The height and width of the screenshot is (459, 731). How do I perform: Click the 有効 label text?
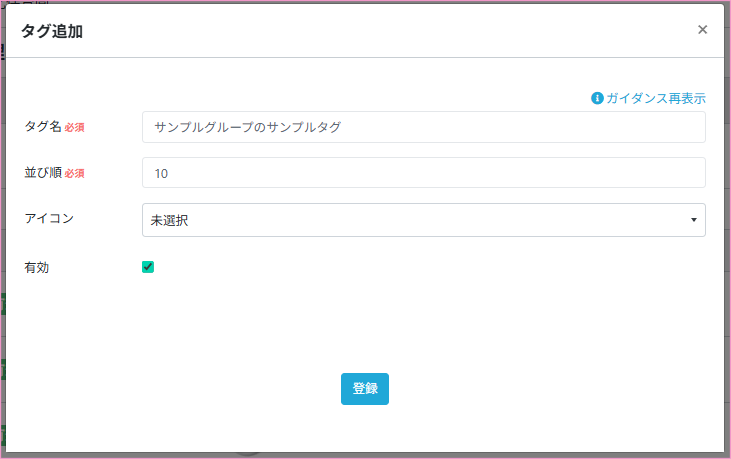37,267
